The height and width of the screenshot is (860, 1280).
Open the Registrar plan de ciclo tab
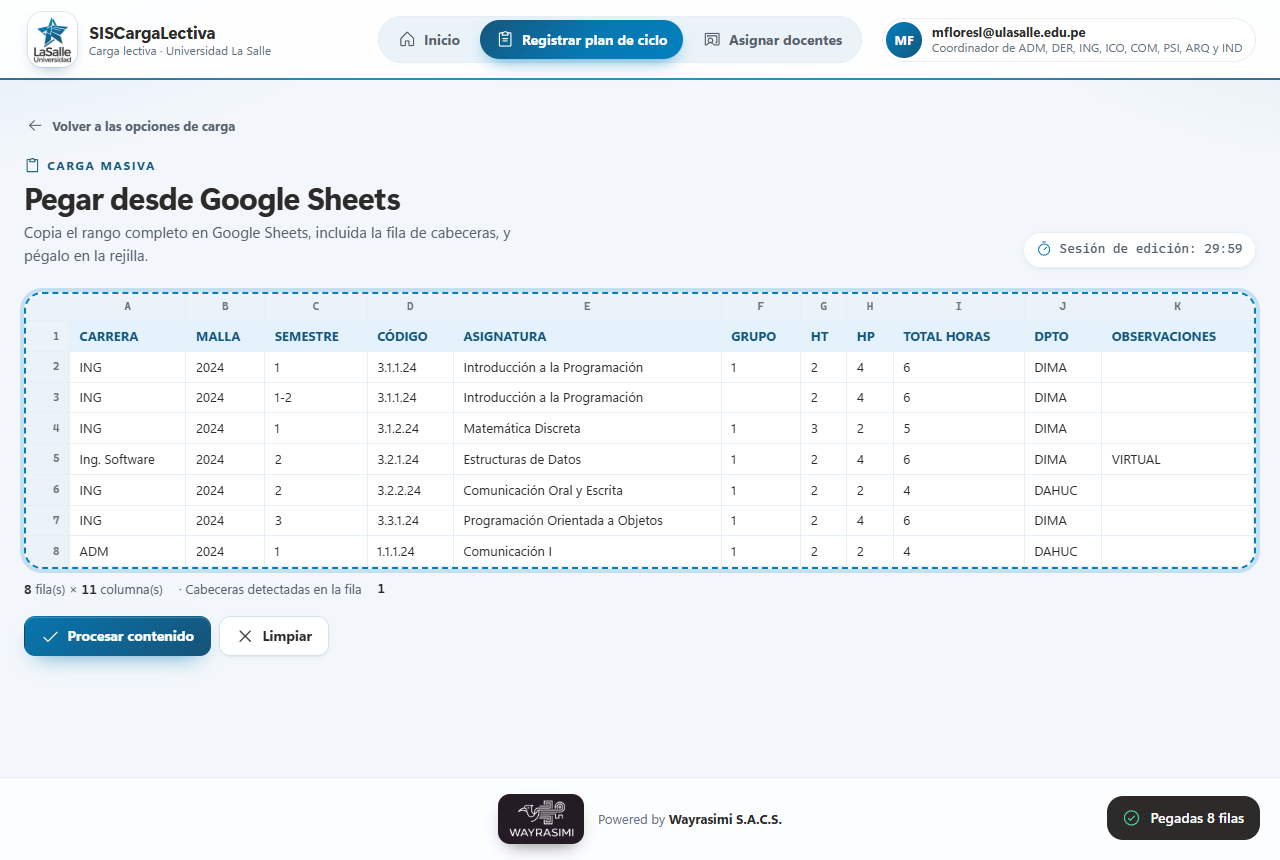(581, 40)
